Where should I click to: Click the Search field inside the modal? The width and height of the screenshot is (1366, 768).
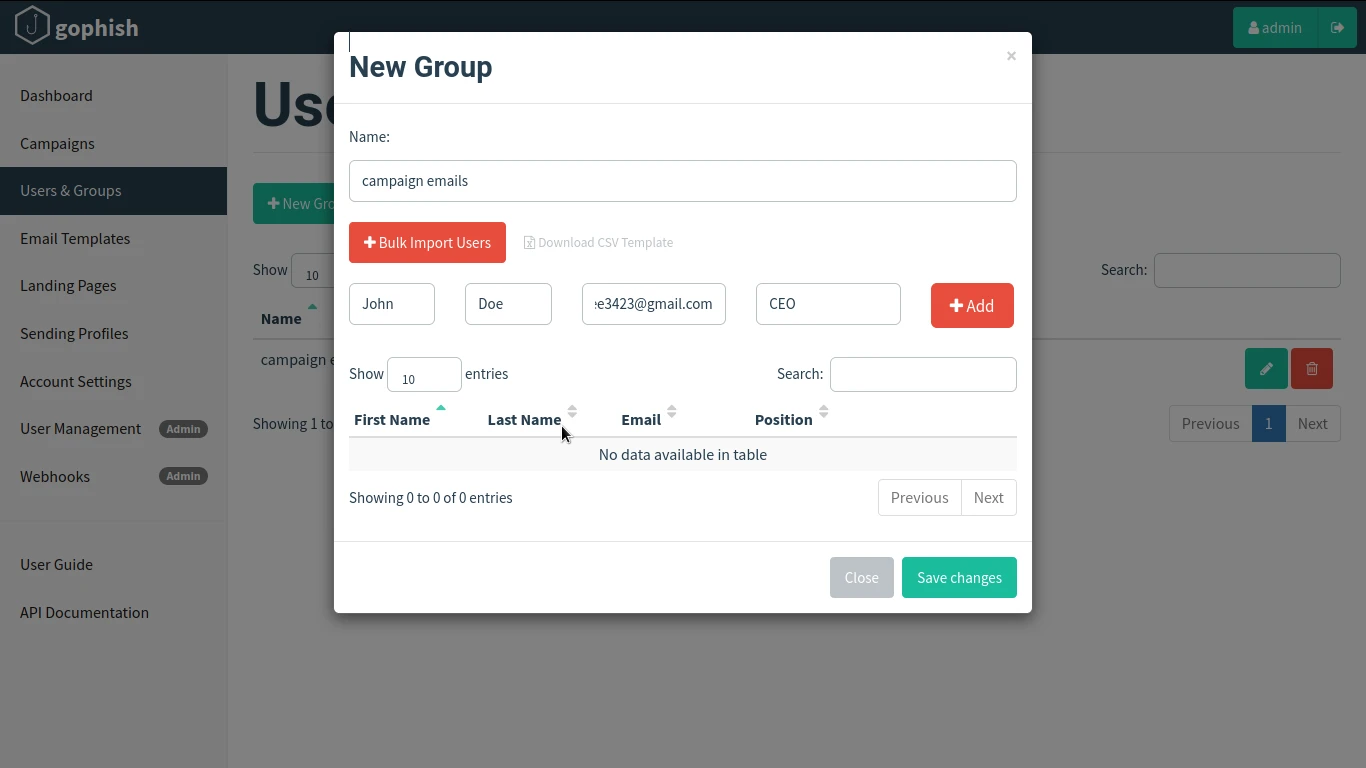922,374
